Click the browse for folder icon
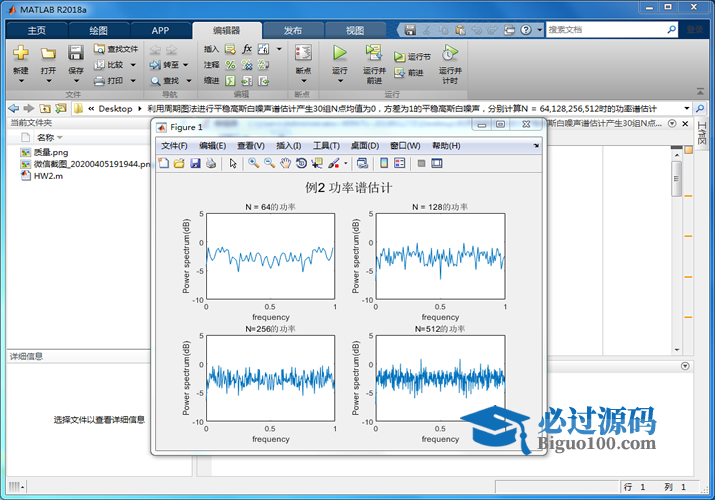 [x=60, y=108]
